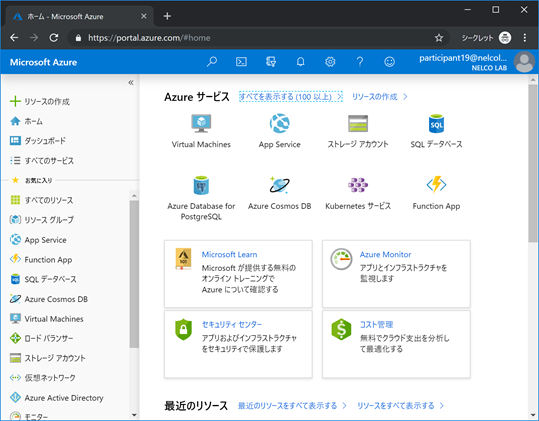Screen dimensions: 539x421
Task: Click リソースをすべて表示する link
Action: [400, 406]
